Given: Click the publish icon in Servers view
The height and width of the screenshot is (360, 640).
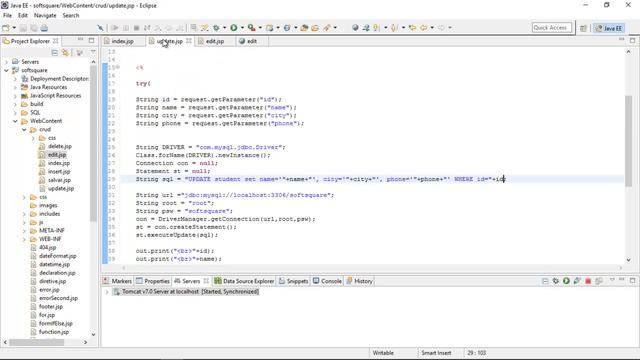Looking at the screenshot, I should click(599, 281).
